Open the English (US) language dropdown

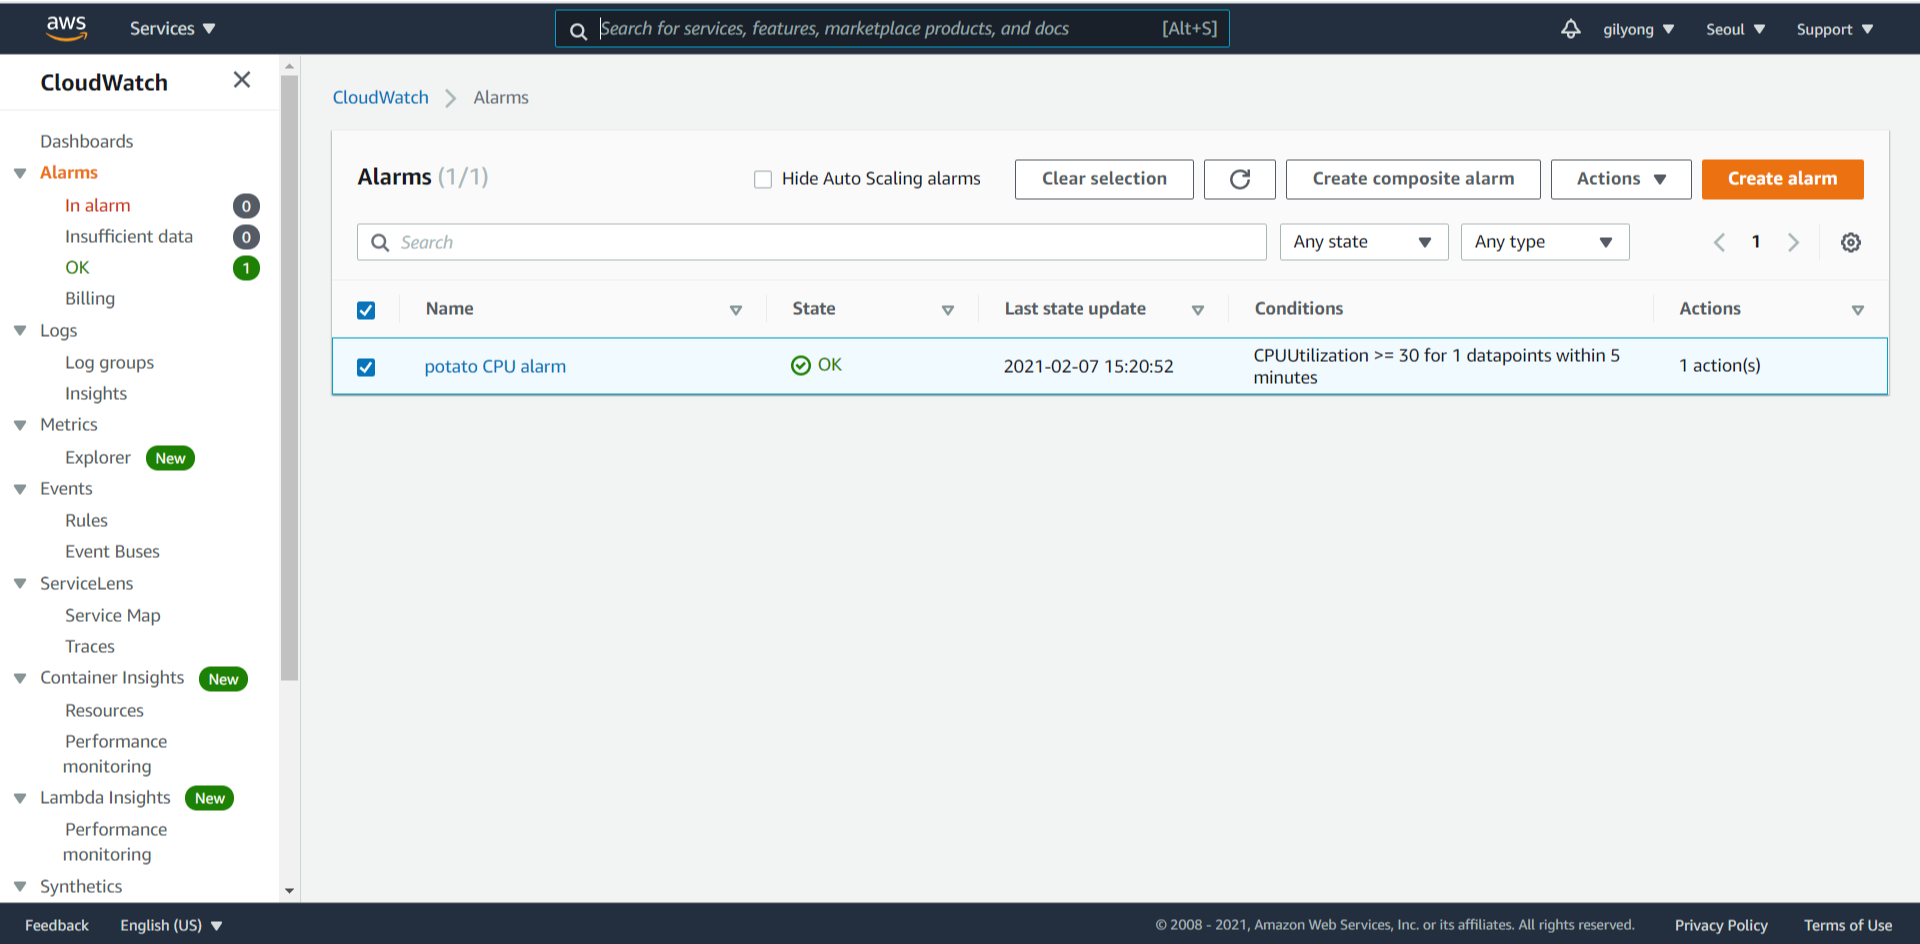pos(171,925)
